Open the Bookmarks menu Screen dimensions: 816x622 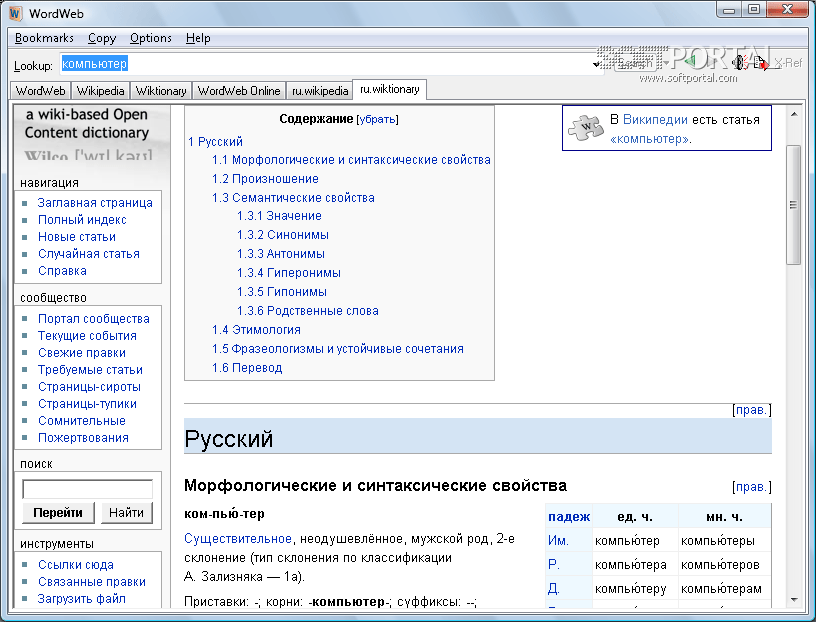pos(44,38)
